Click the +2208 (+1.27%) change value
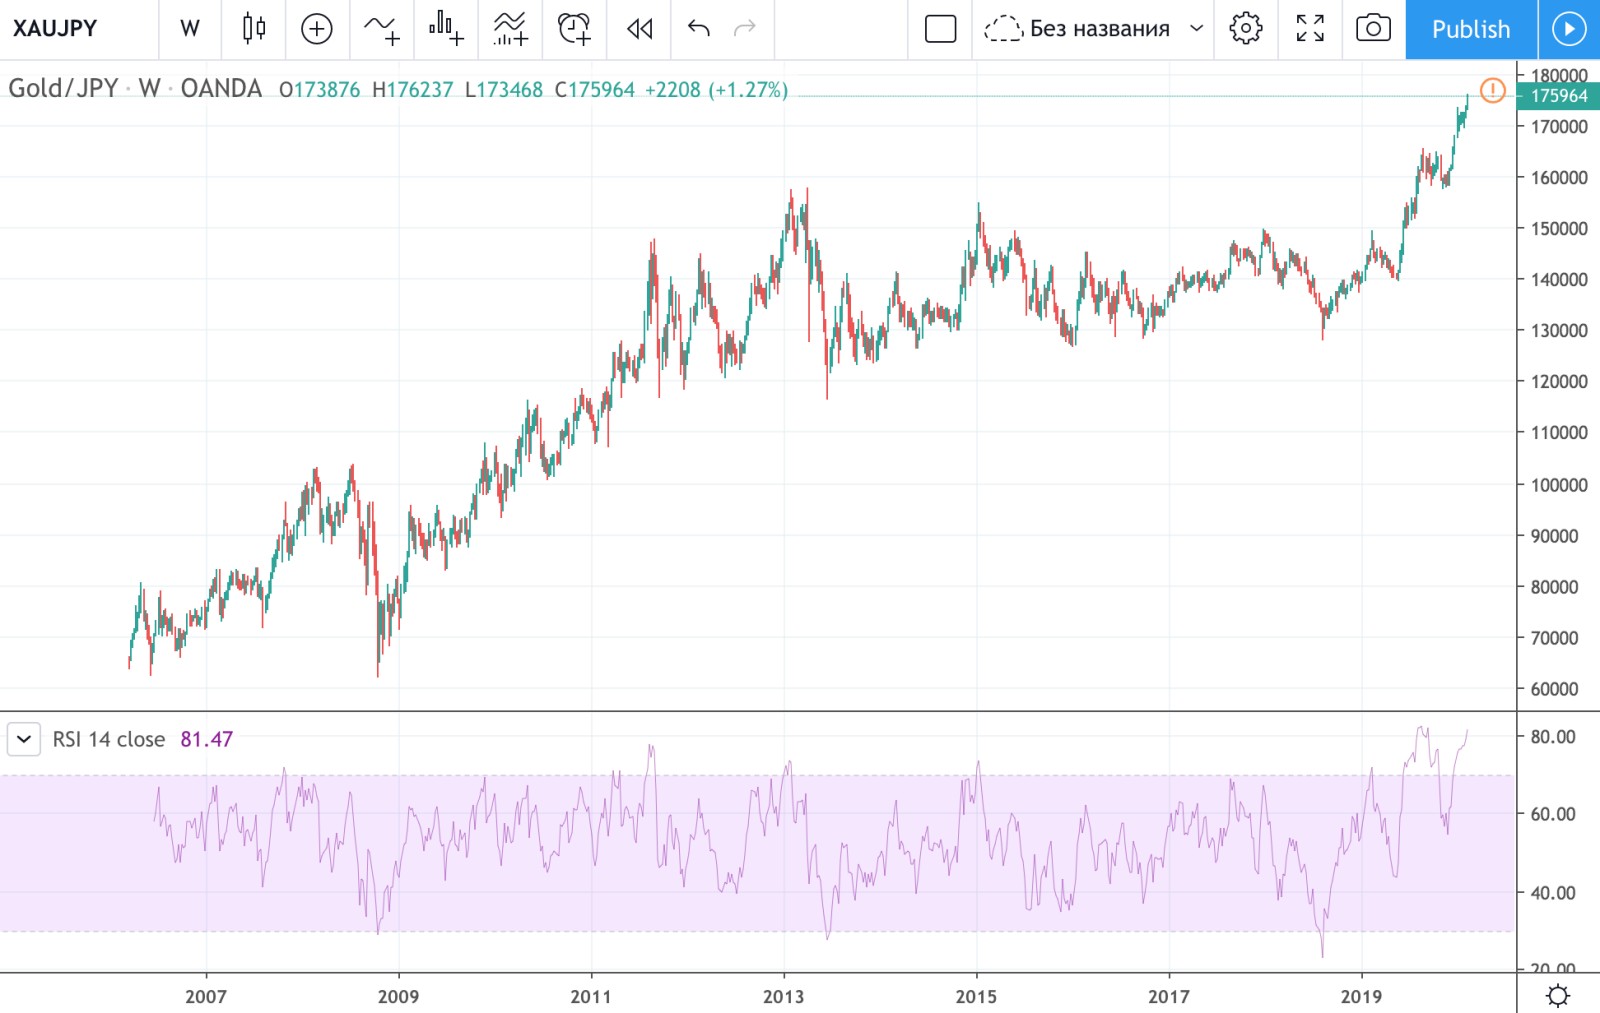This screenshot has width=1600, height=1013. [x=716, y=90]
